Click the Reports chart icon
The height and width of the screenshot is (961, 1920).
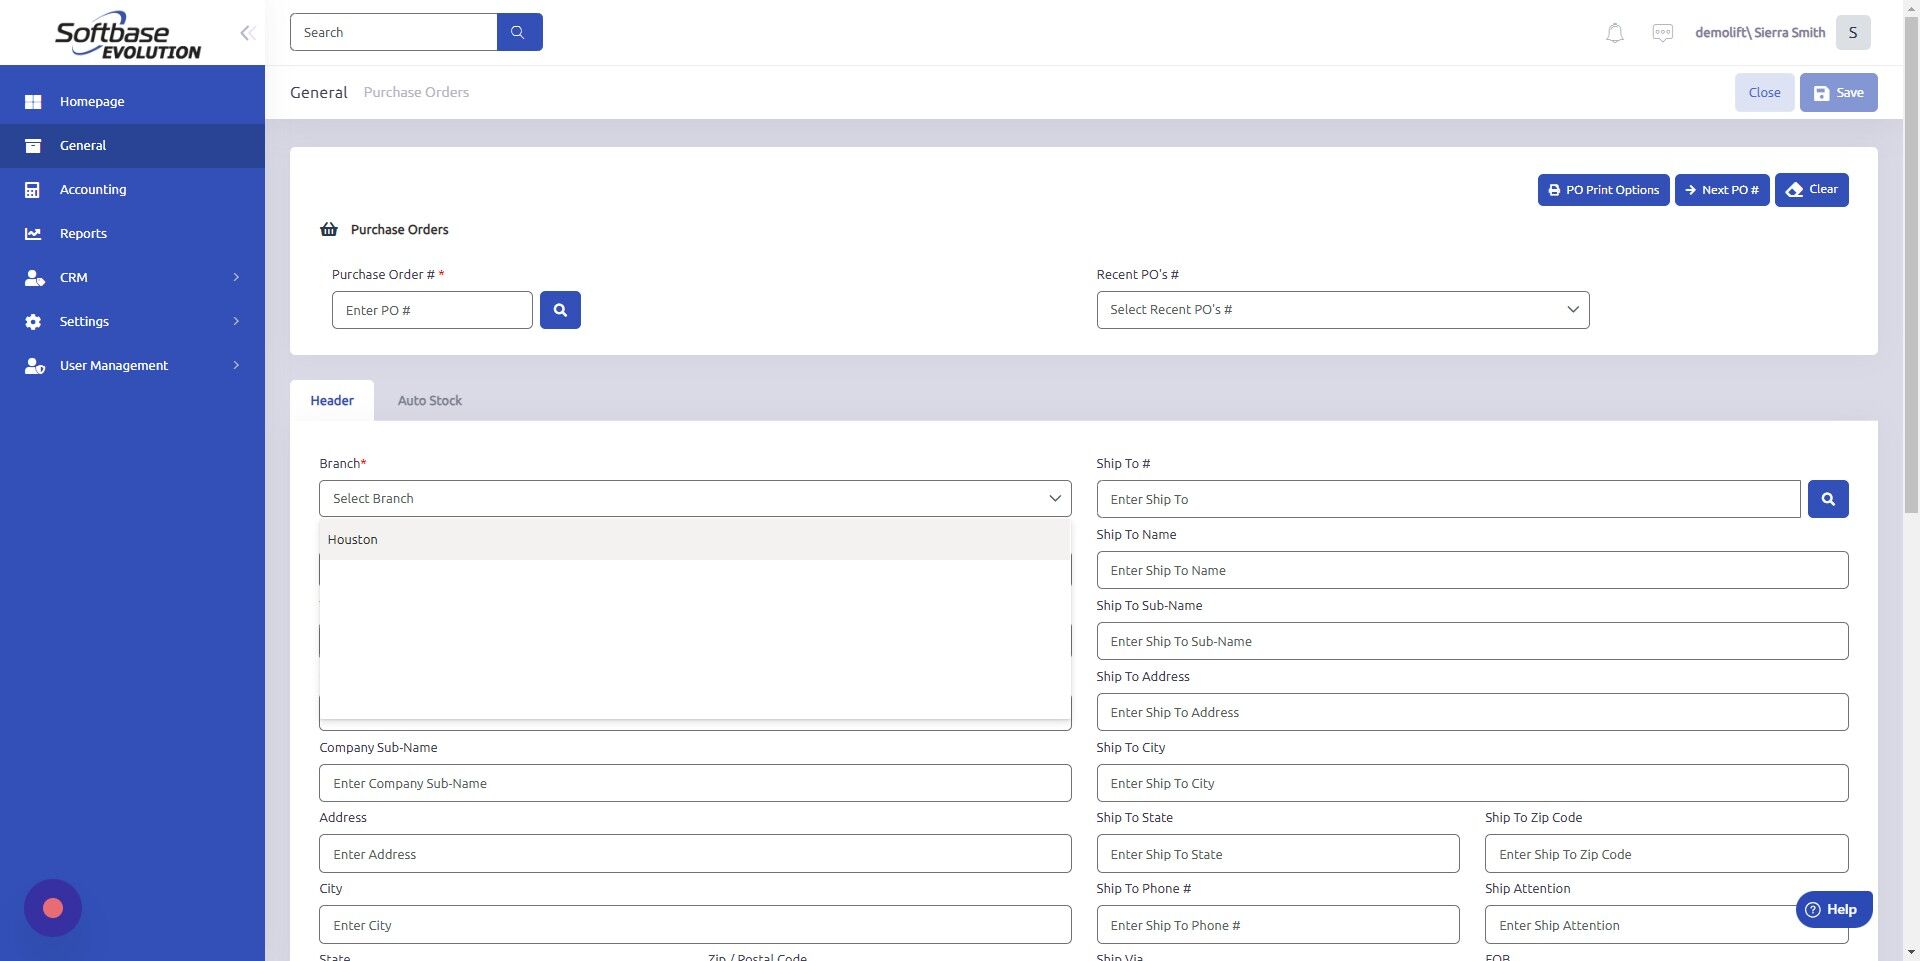point(33,234)
